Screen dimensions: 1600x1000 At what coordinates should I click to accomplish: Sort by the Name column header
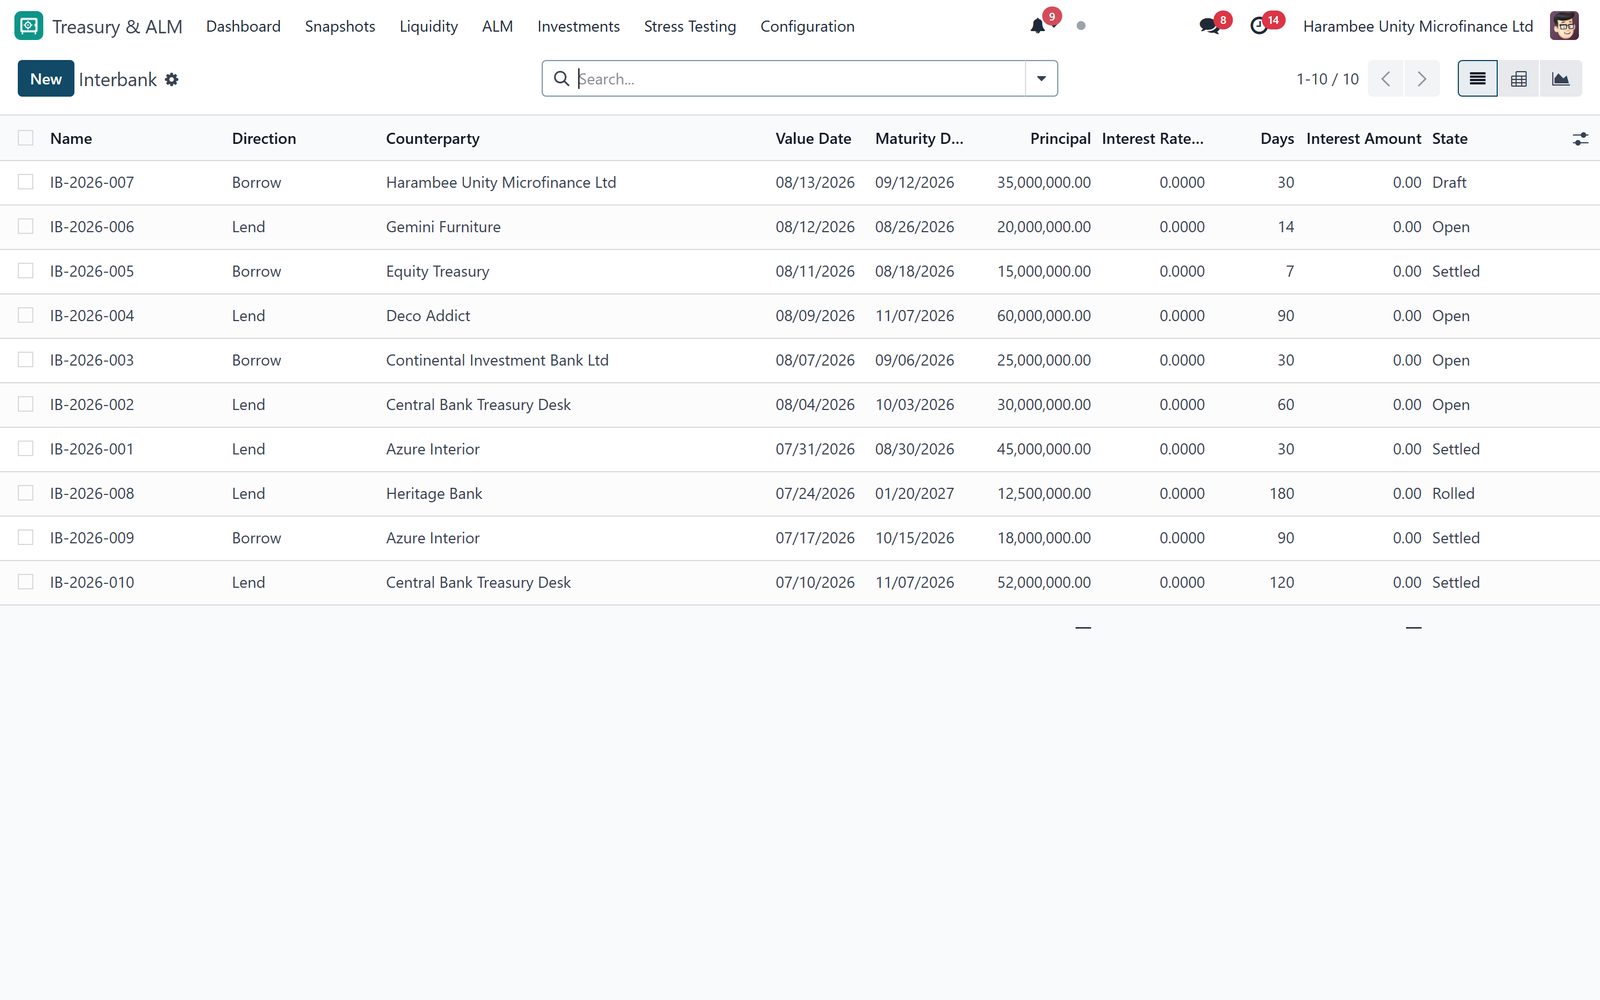coord(71,138)
